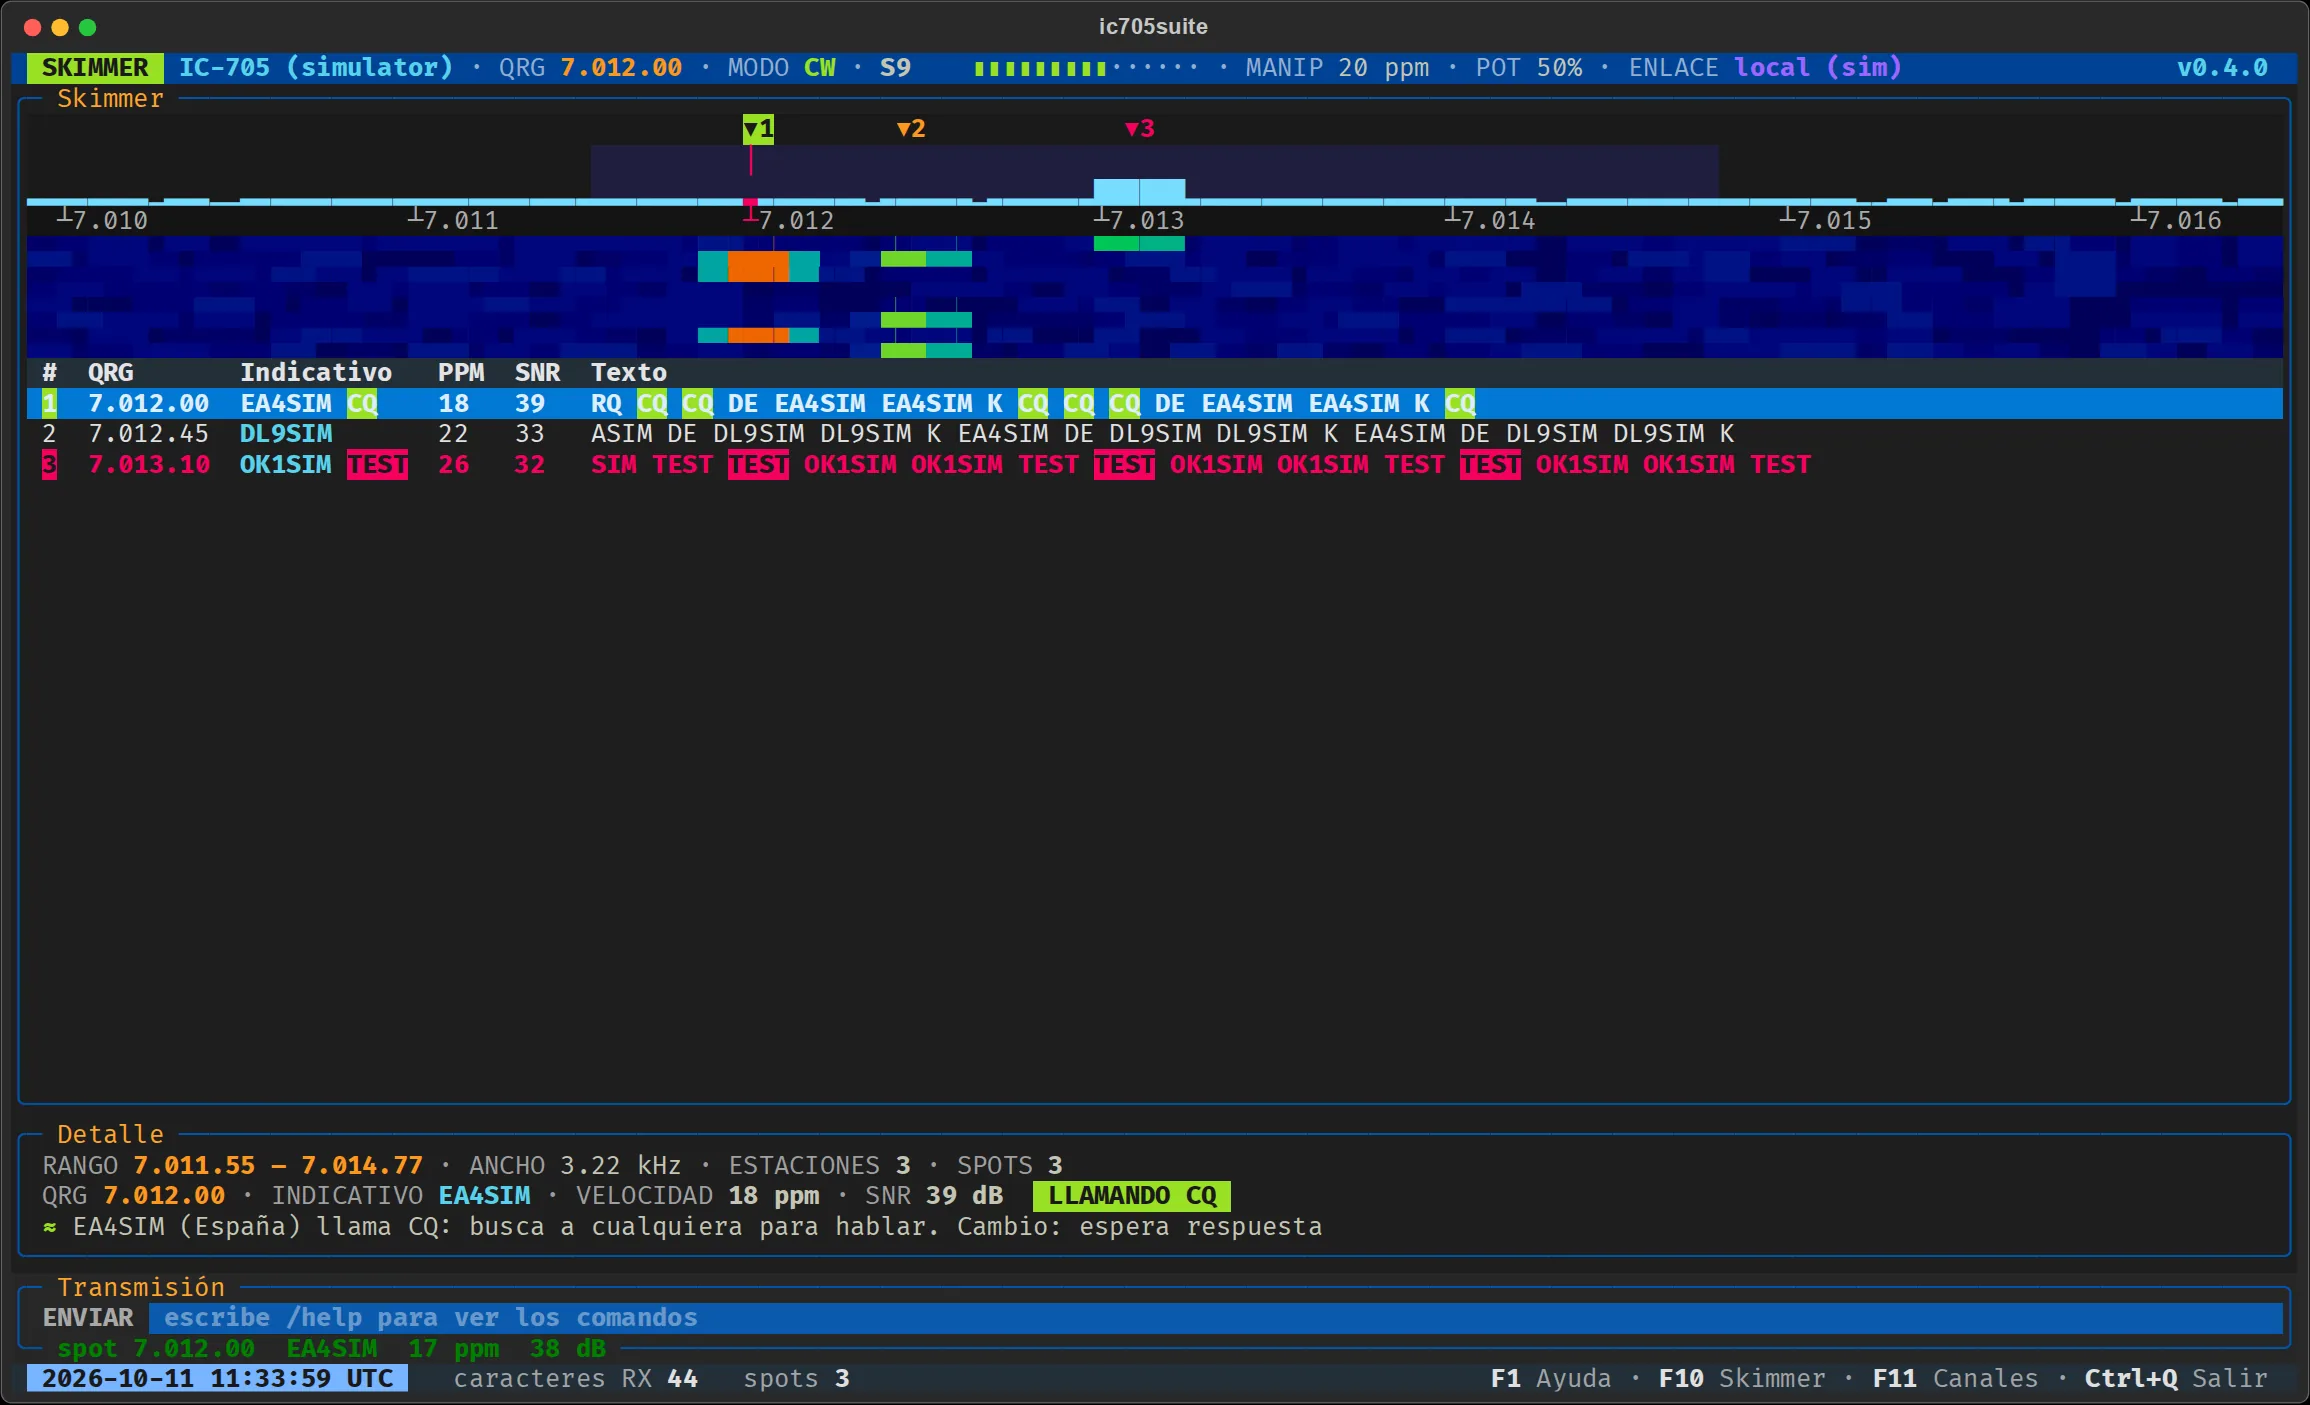Click the Indicativo column header
The width and height of the screenshot is (2310, 1405).
[x=316, y=372]
